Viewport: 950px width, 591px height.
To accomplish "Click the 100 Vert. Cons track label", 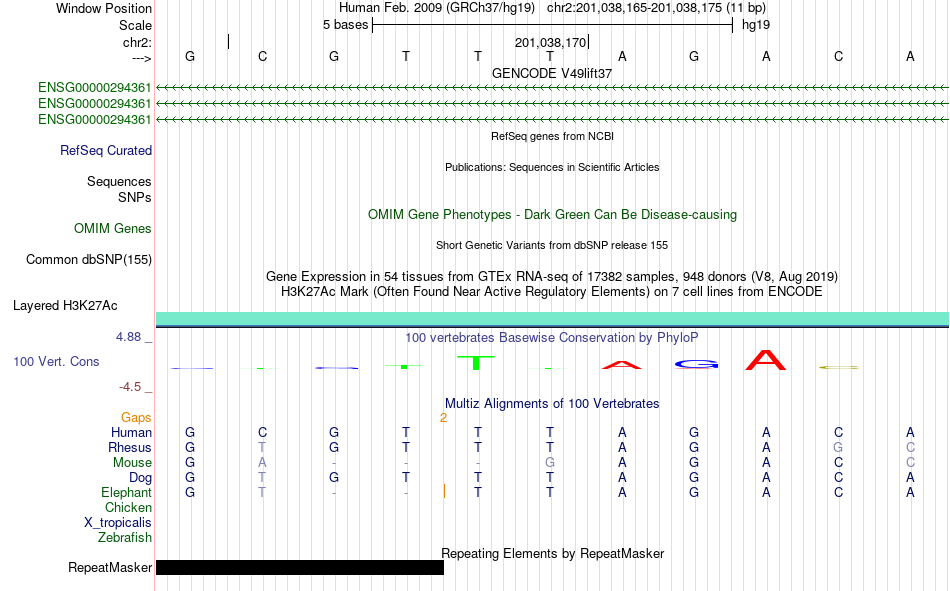I will pos(56,362).
